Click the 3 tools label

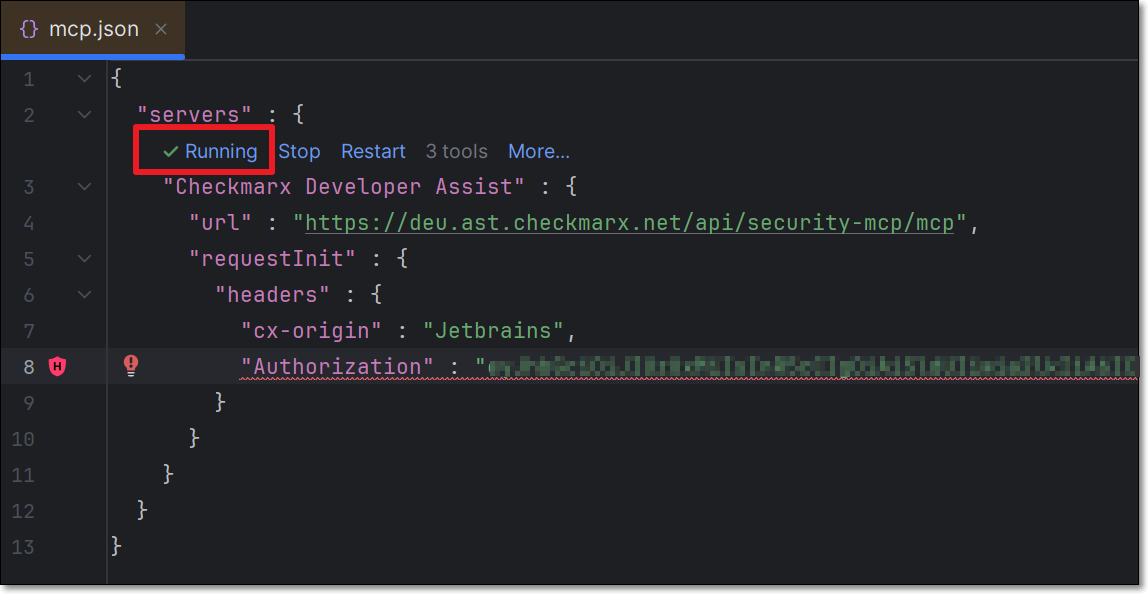point(456,152)
